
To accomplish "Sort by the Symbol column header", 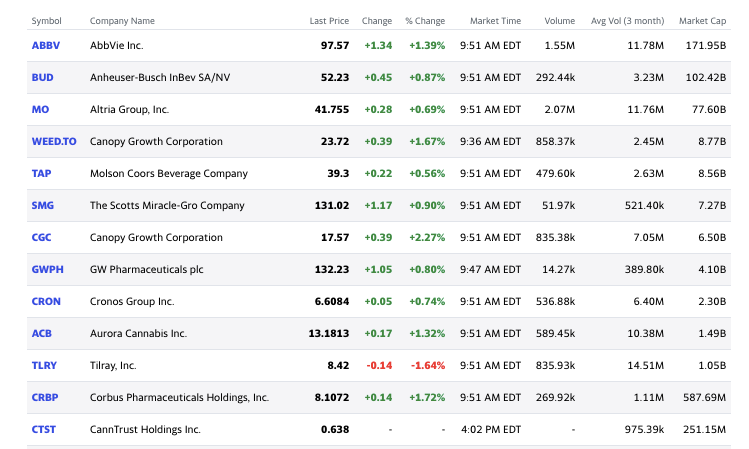I will 46,21.
